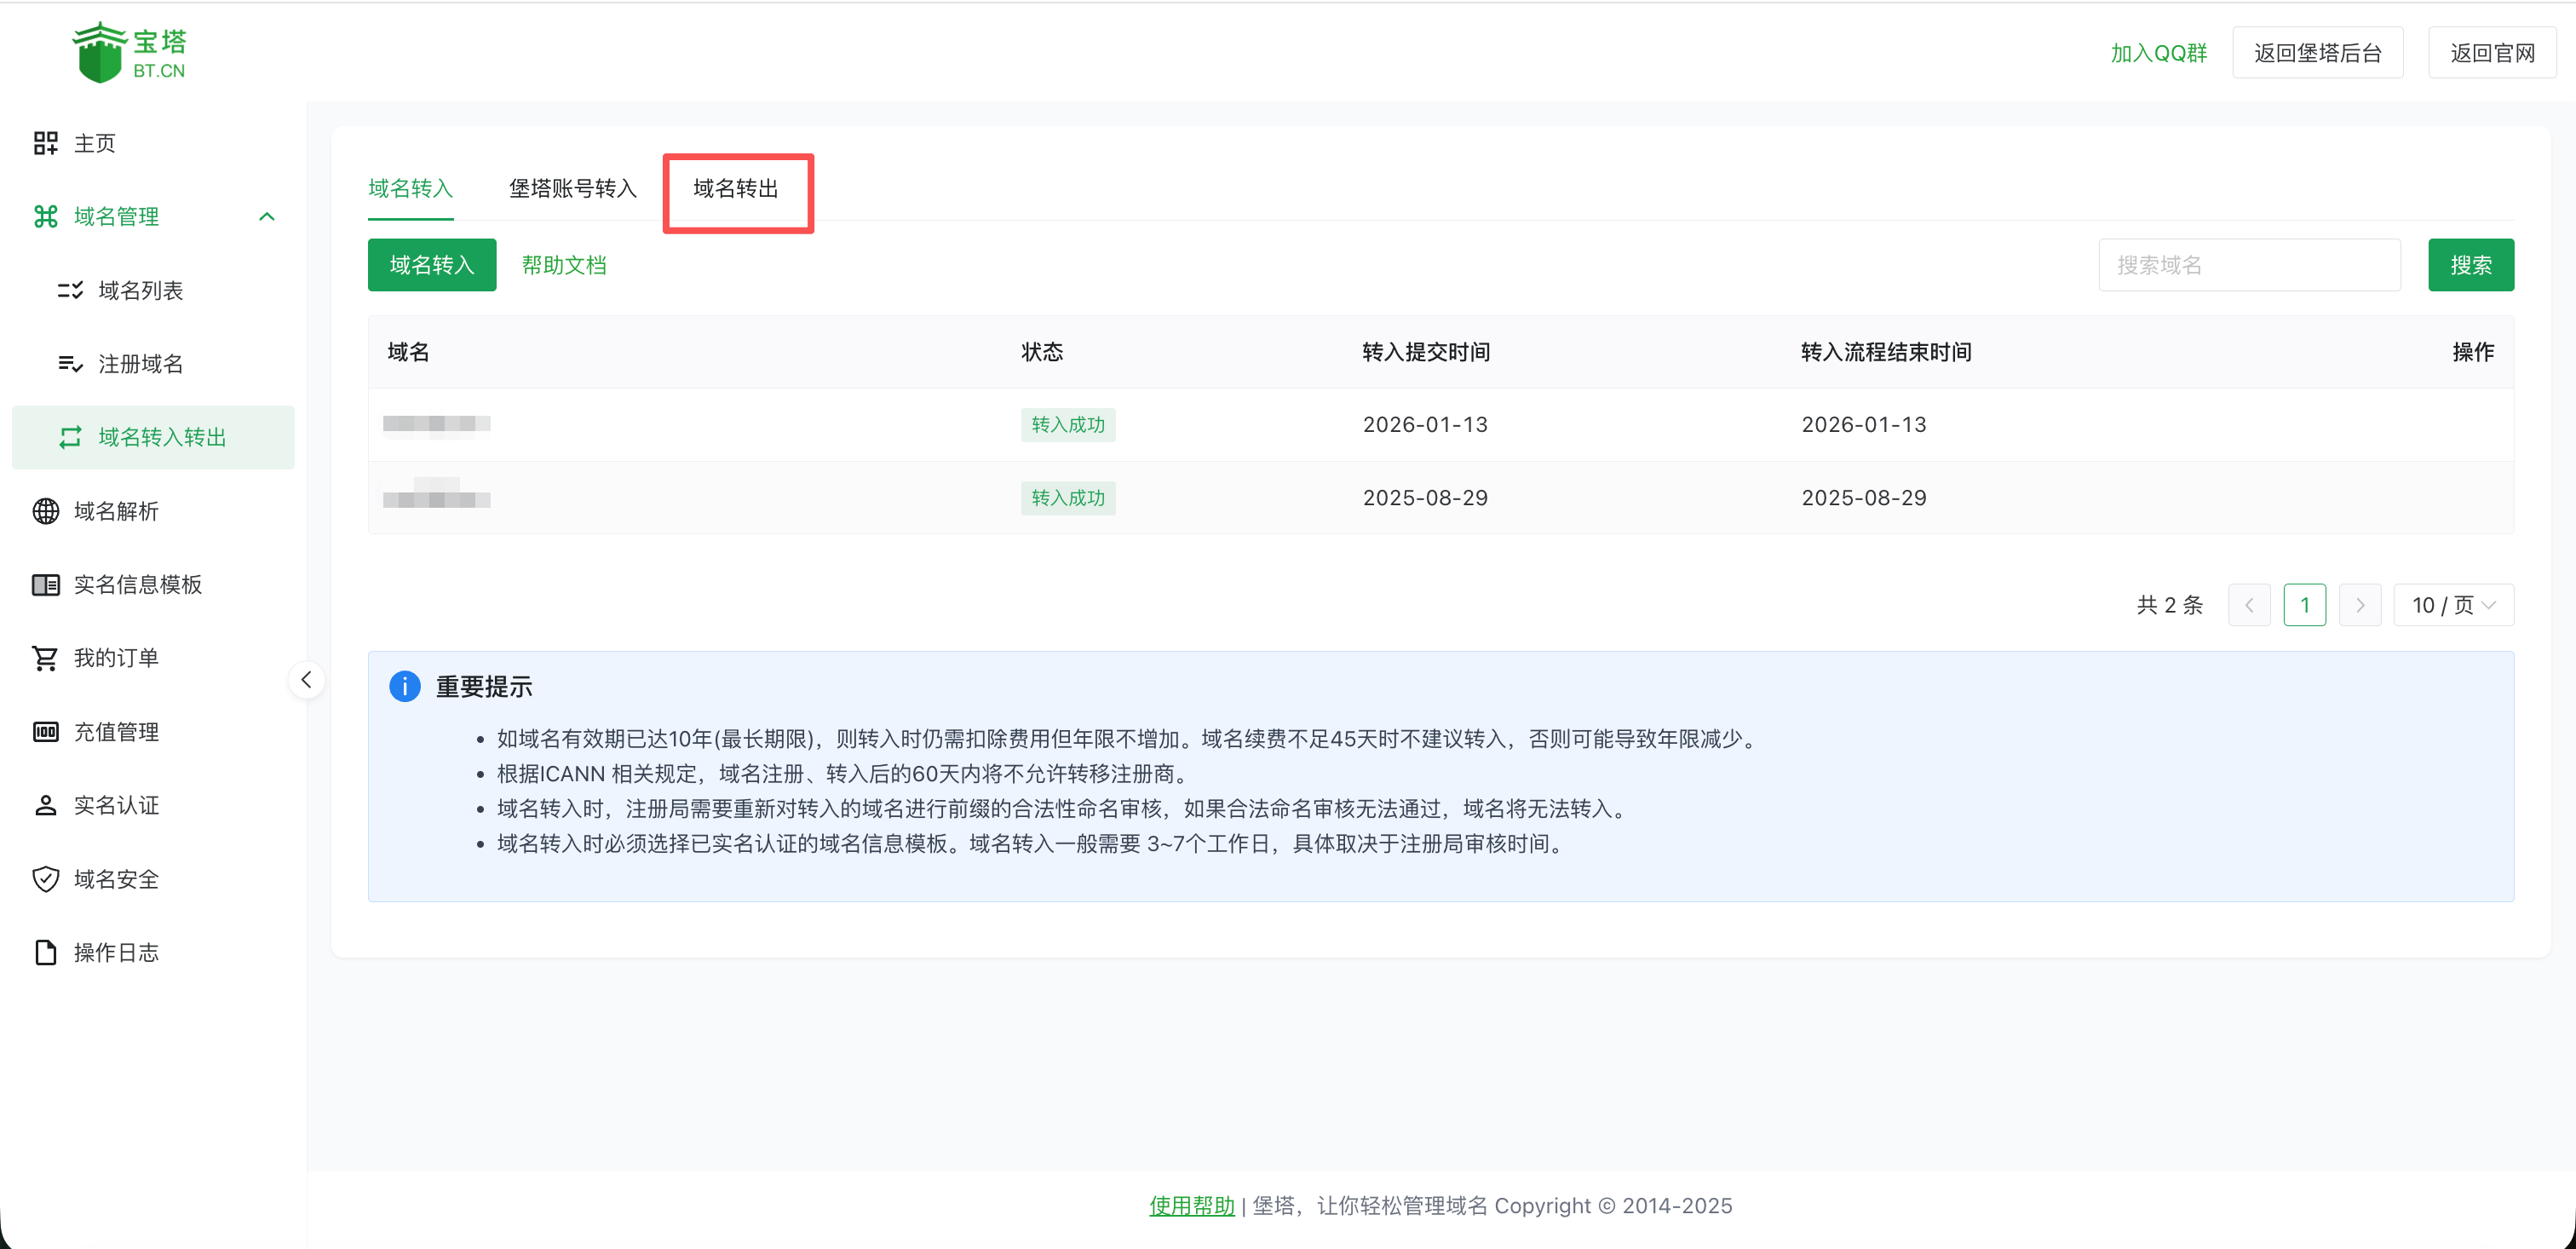
Task: Collapse the 域名管理 sidebar group
Action: (266, 216)
